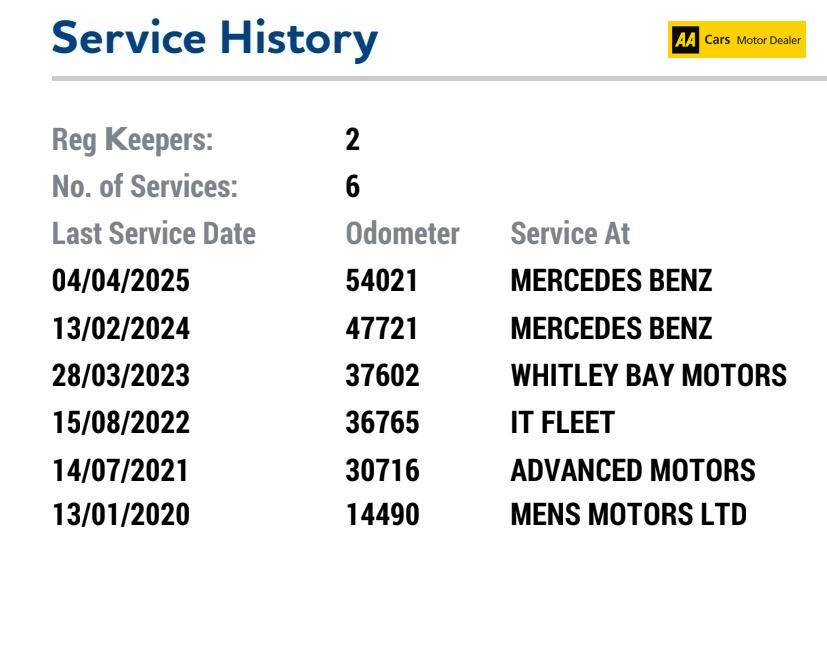Viewport: 827px width, 667px height.
Task: Click the AA Cars Motor Dealer logo
Action: click(x=737, y=40)
